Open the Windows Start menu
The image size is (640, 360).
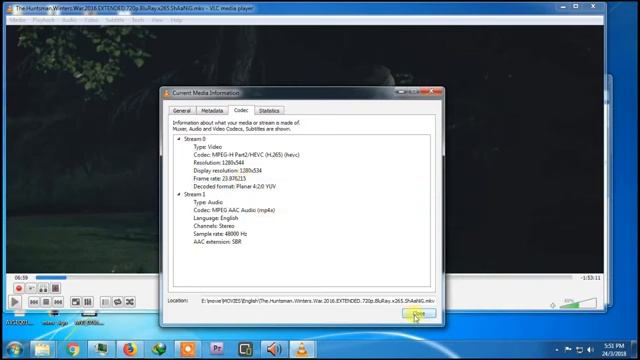pyautogui.click(x=14, y=349)
